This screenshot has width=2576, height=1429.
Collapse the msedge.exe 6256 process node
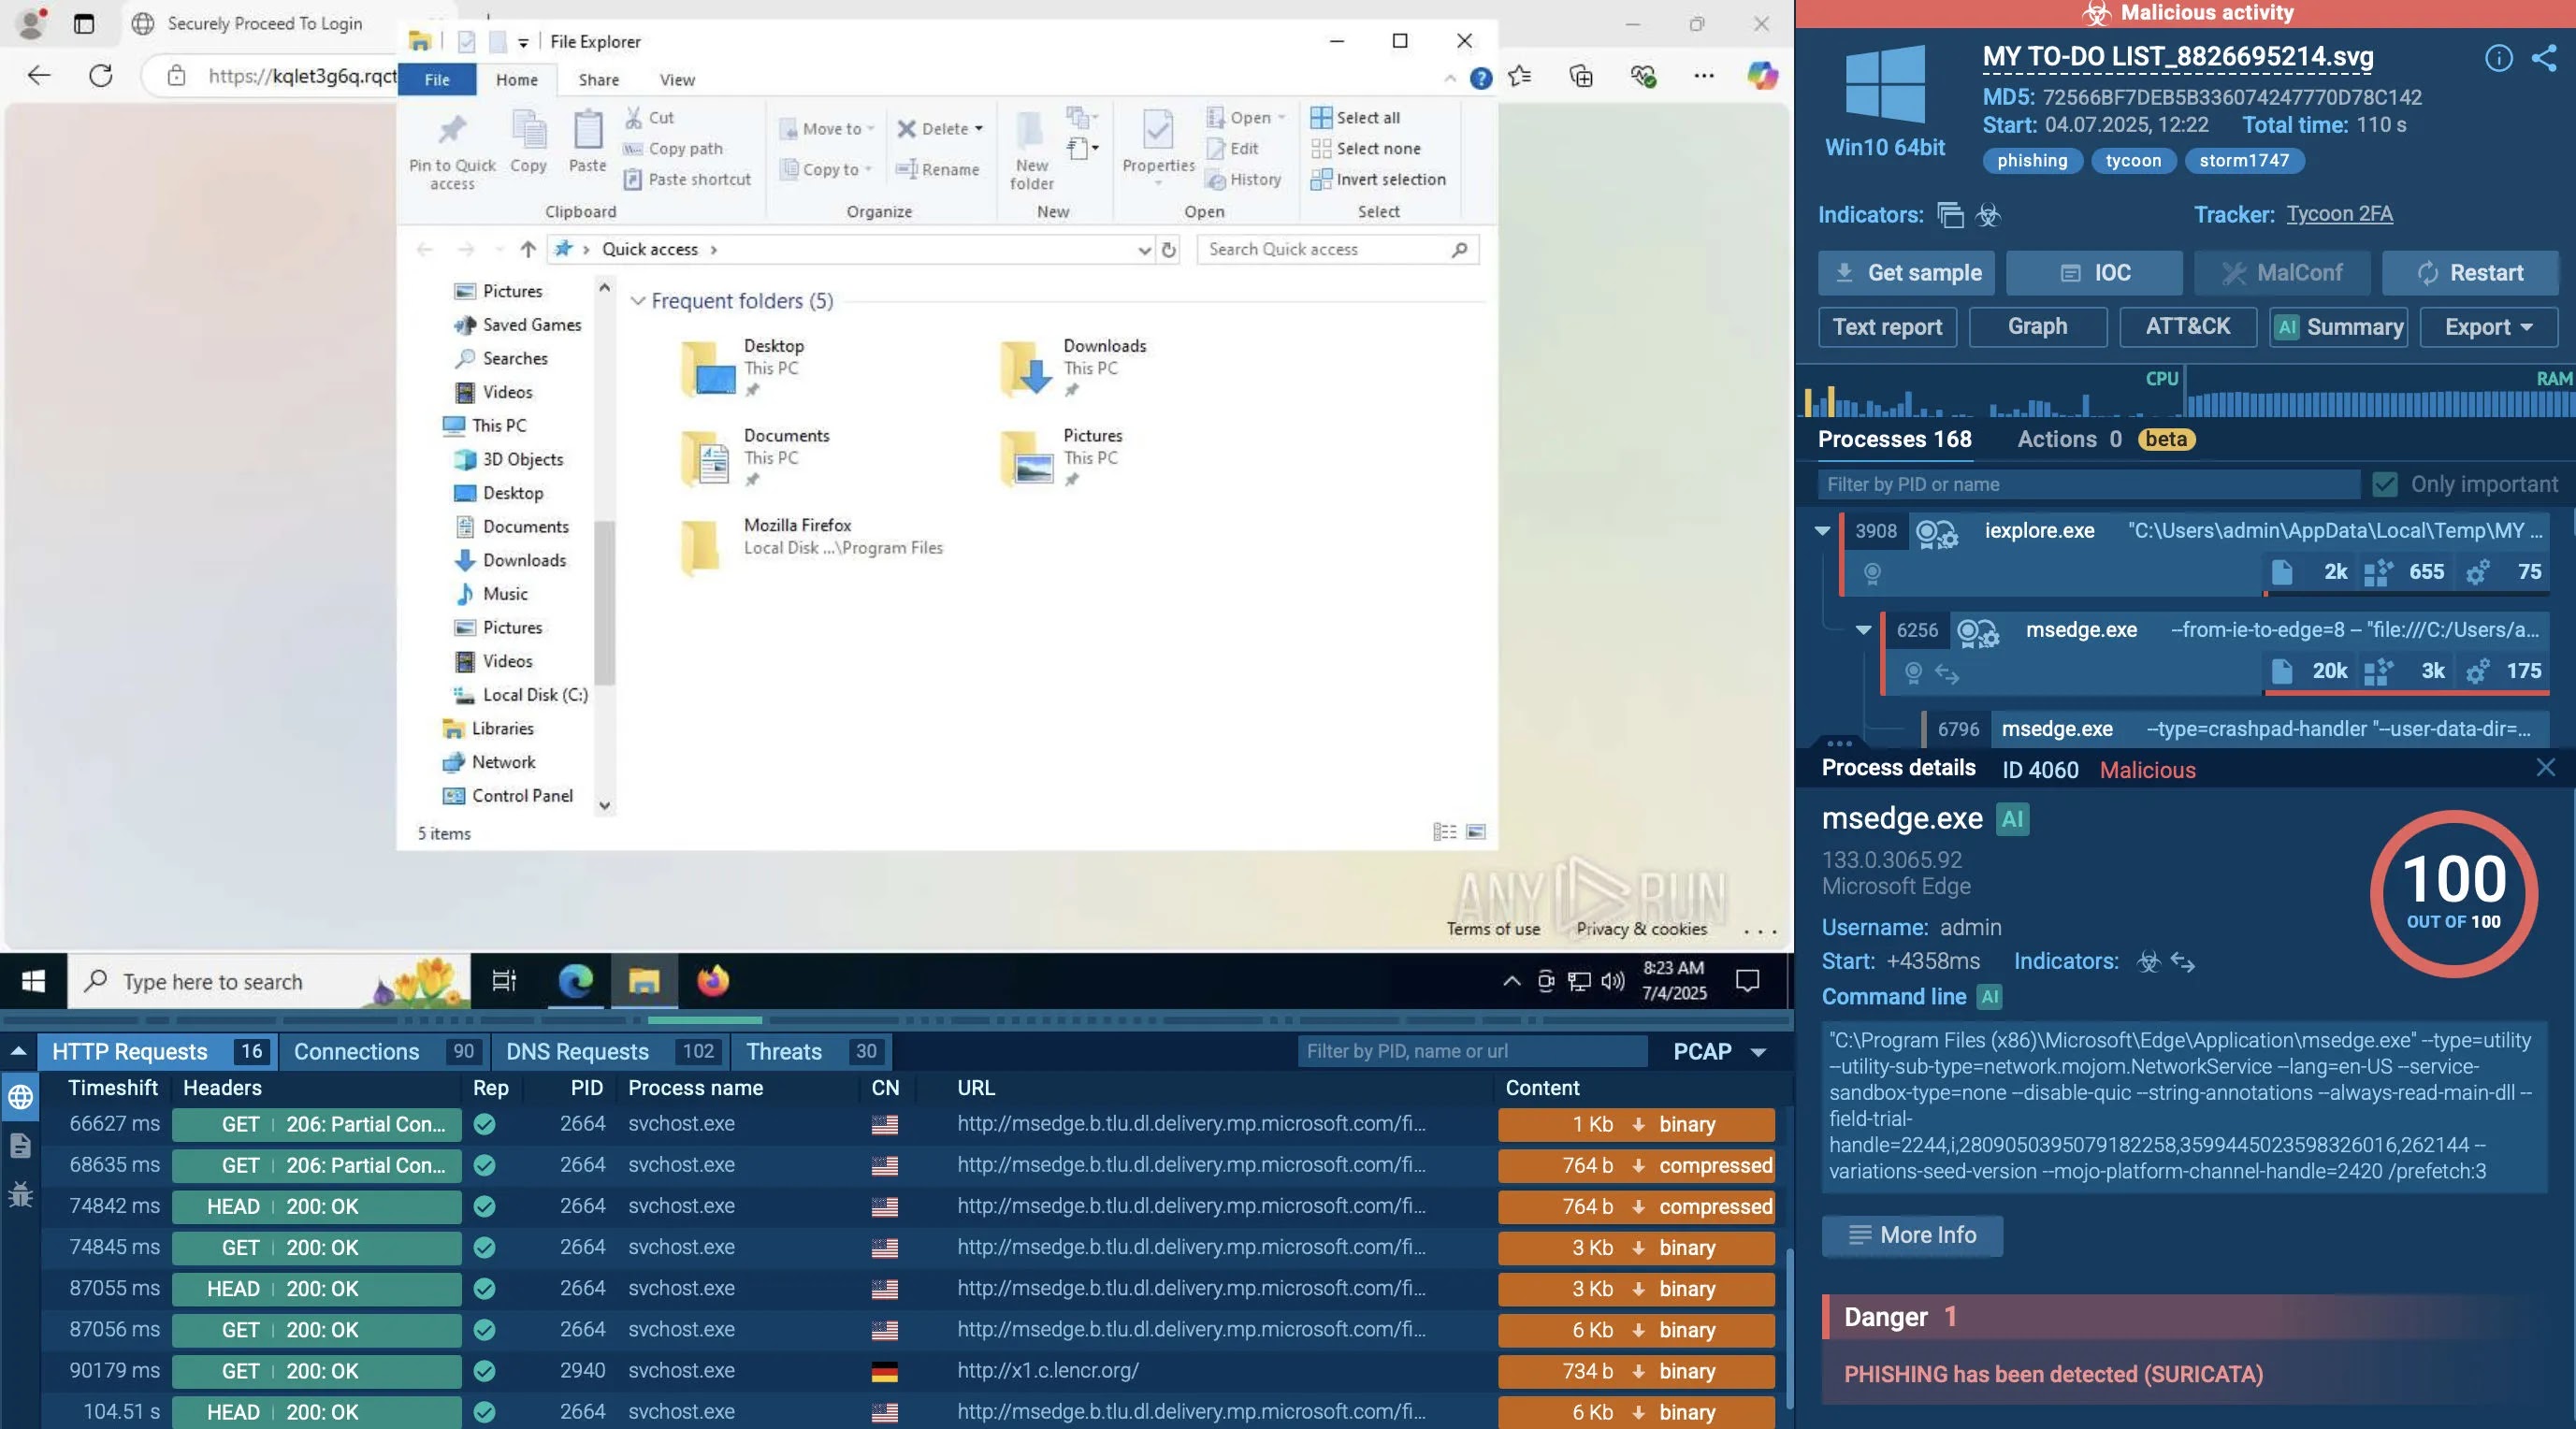point(1863,630)
